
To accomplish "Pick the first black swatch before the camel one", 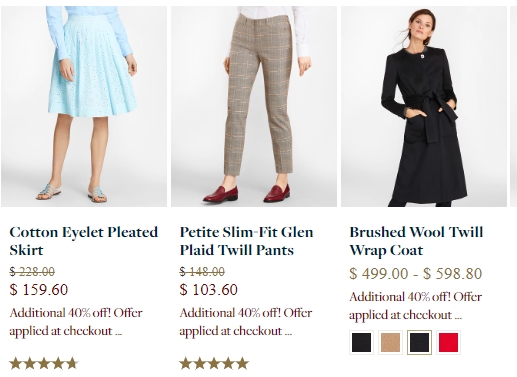I will (x=361, y=342).
